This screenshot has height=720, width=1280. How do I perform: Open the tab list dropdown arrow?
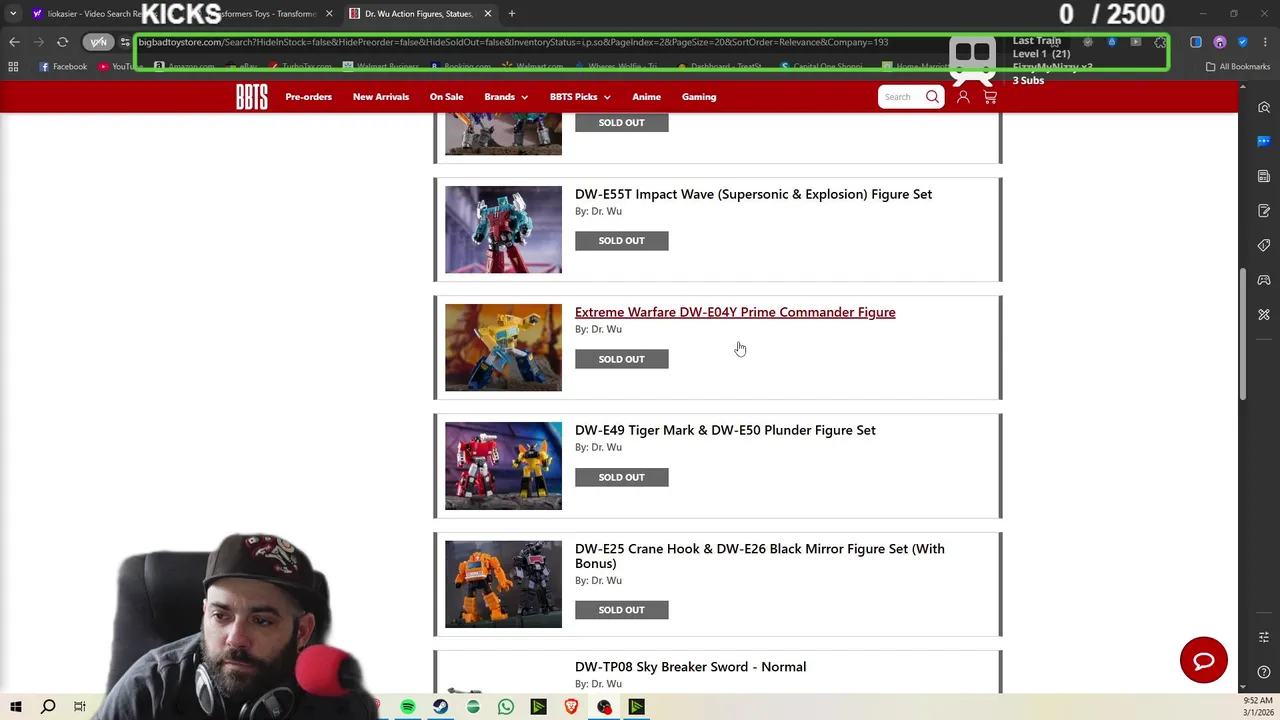click(x=13, y=13)
